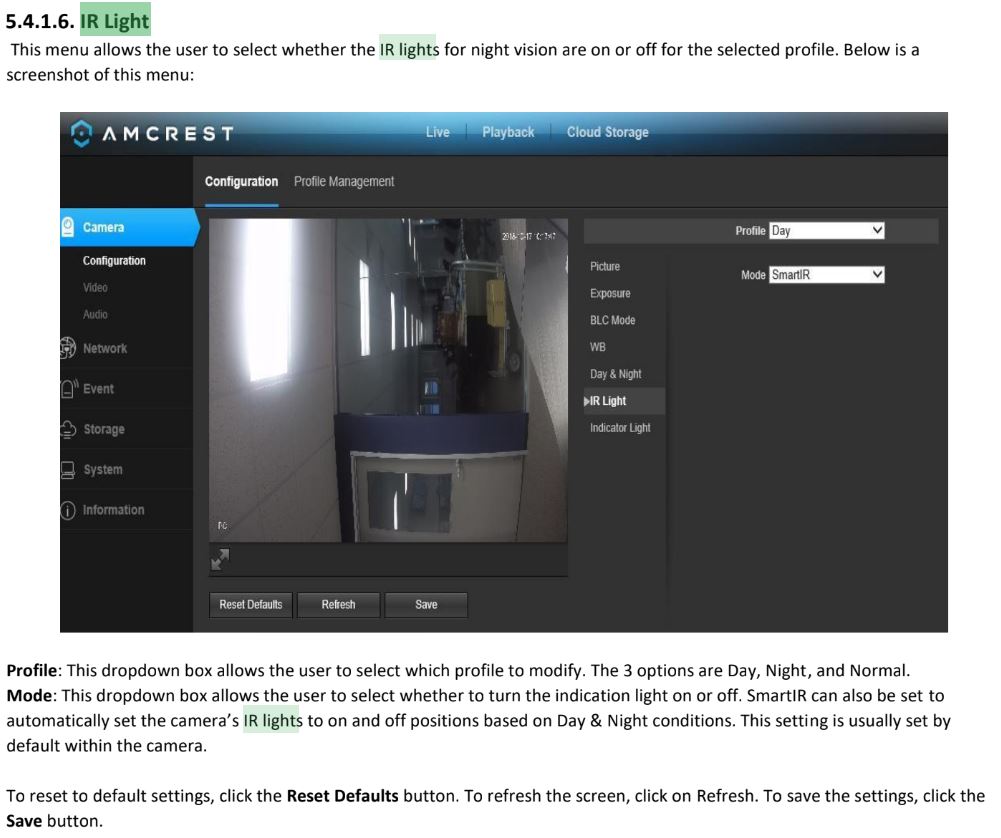Select the top Configuration tab
This screenshot has height=838, width=1001.
click(241, 181)
